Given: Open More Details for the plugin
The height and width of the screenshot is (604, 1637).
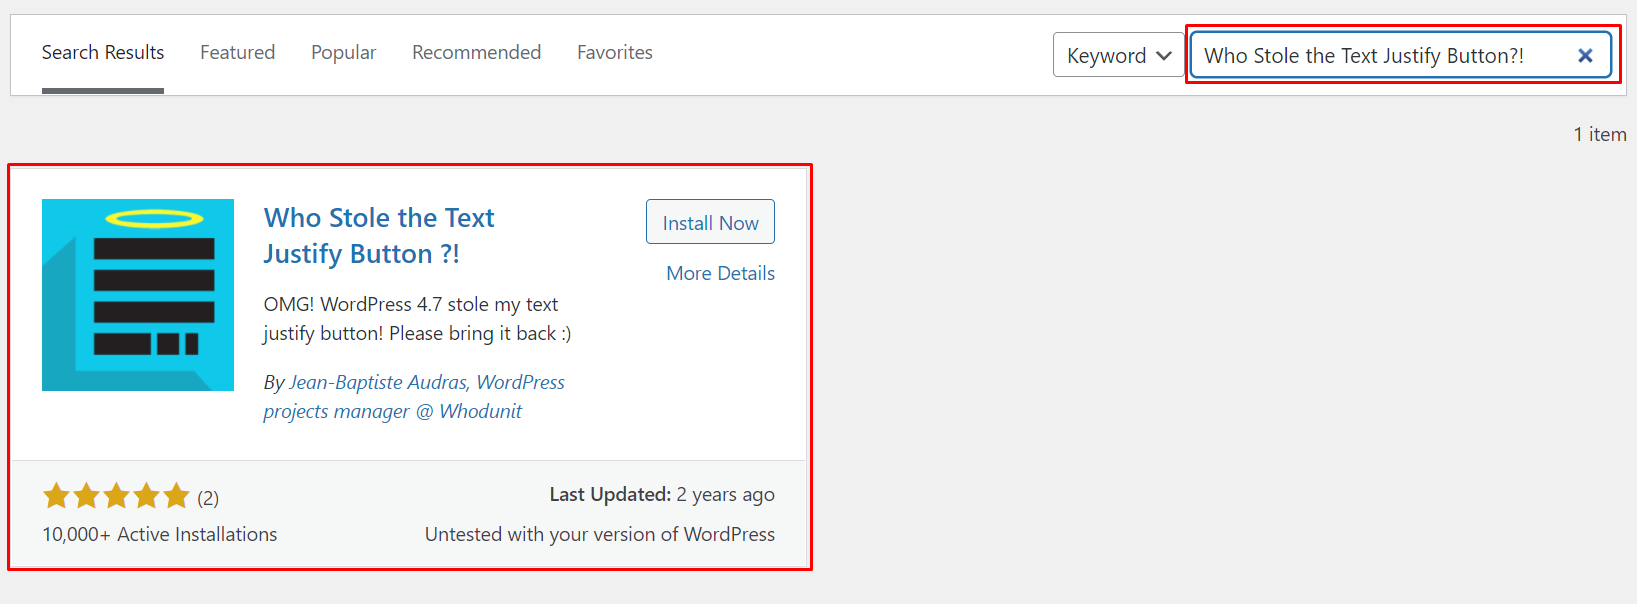Looking at the screenshot, I should (x=720, y=272).
